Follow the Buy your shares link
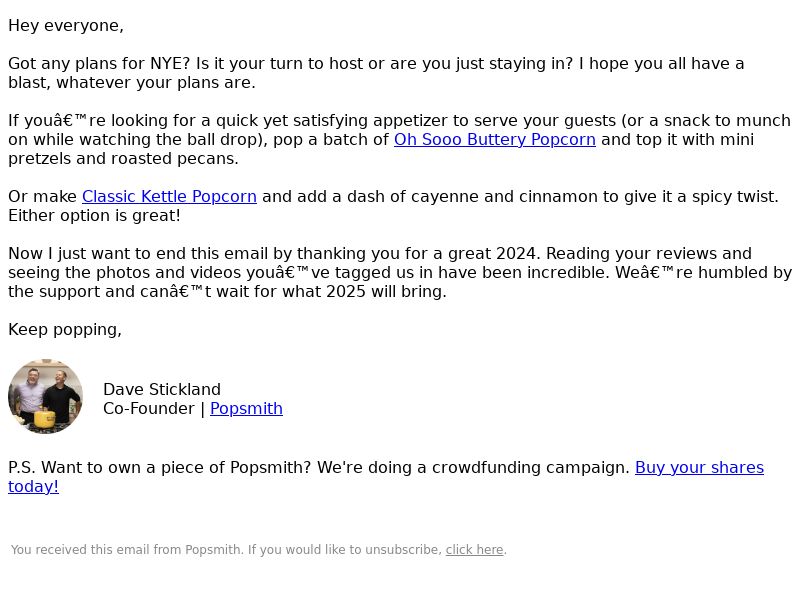The height and width of the screenshot is (600, 800). coord(386,477)
